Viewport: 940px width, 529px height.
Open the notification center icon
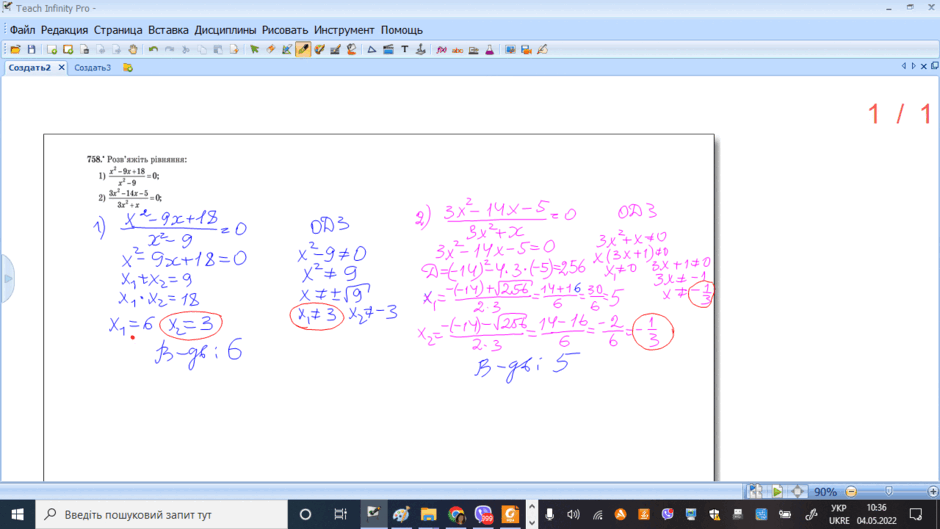click(915, 515)
